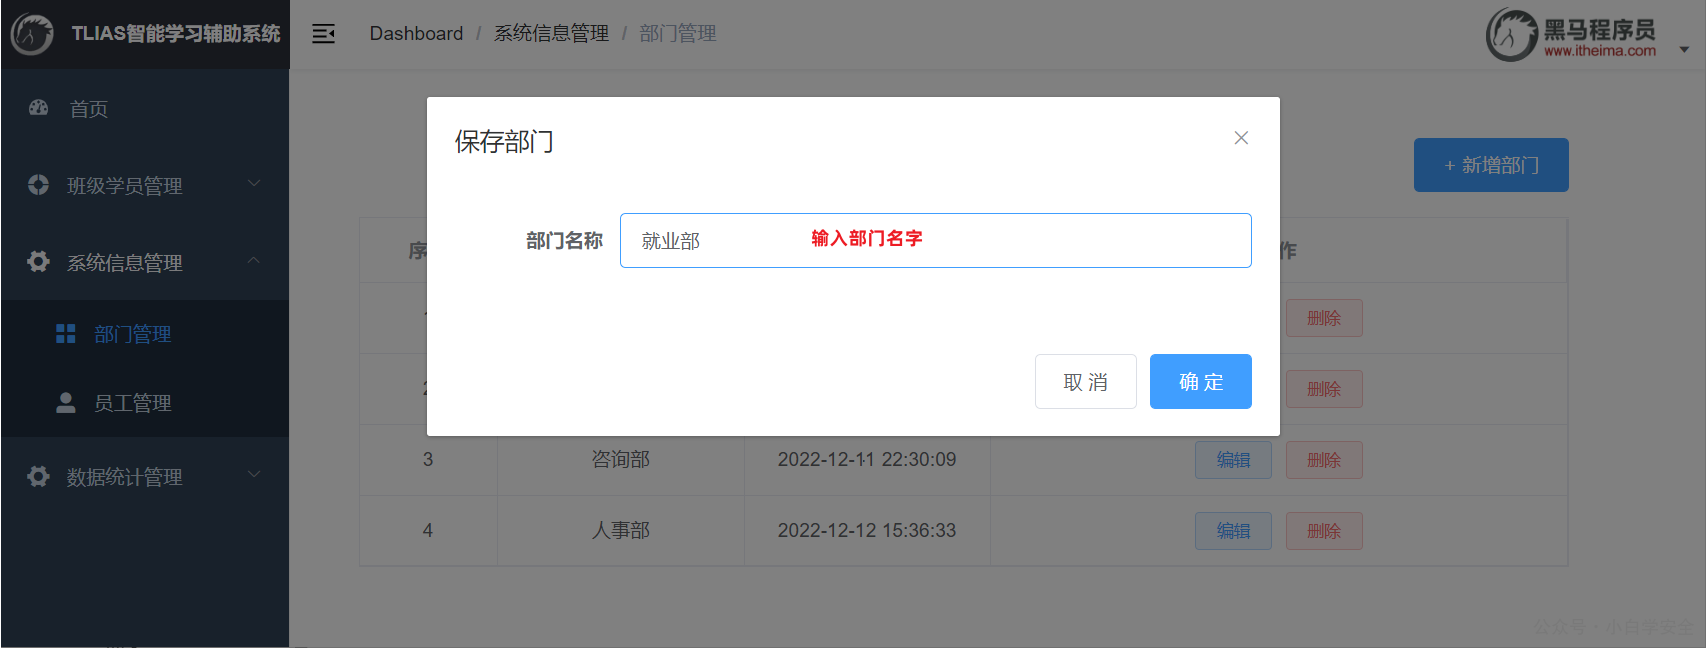Image resolution: width=1706 pixels, height=648 pixels.
Task: Cancel the dialog with 取消 button
Action: pyautogui.click(x=1086, y=382)
